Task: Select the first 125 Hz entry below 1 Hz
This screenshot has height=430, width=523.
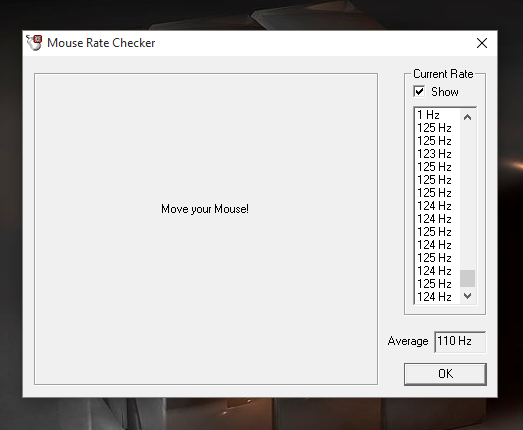Action: point(438,128)
